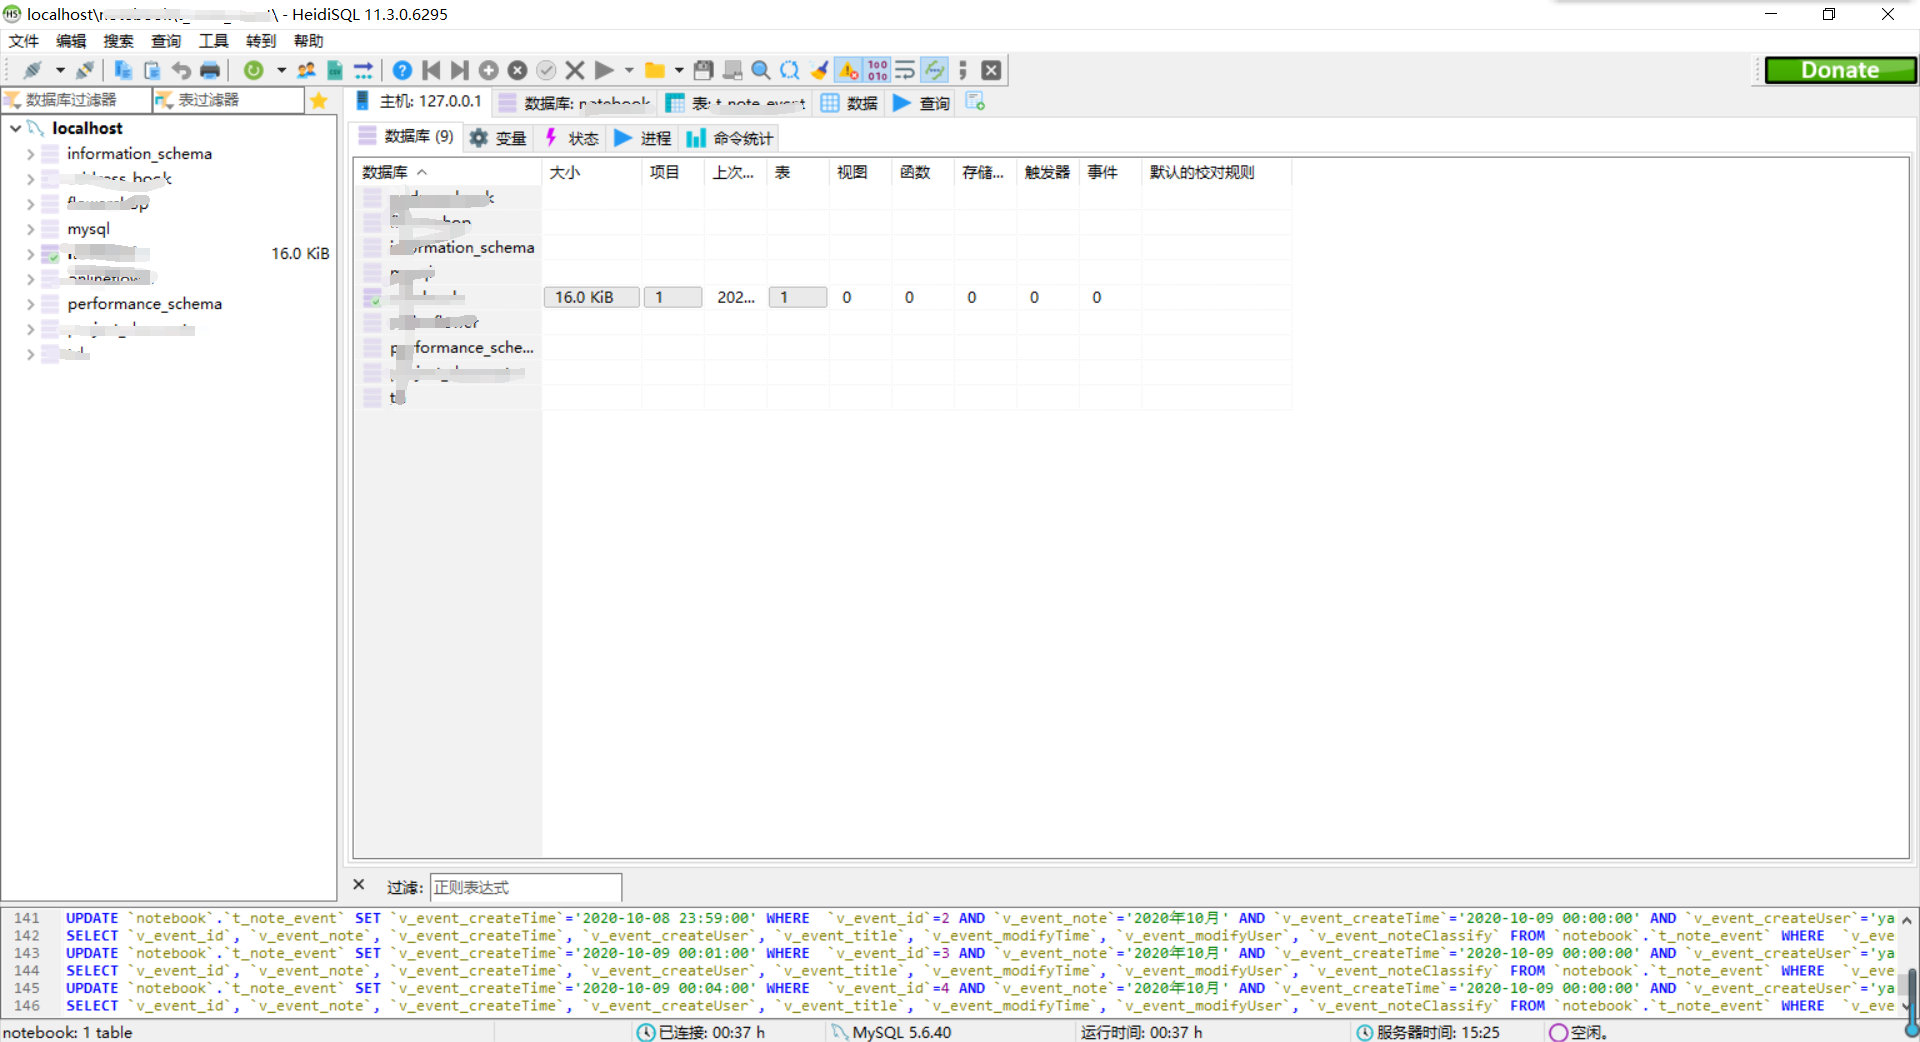Select information_schema in database tree
The width and height of the screenshot is (1920, 1042).
click(139, 154)
